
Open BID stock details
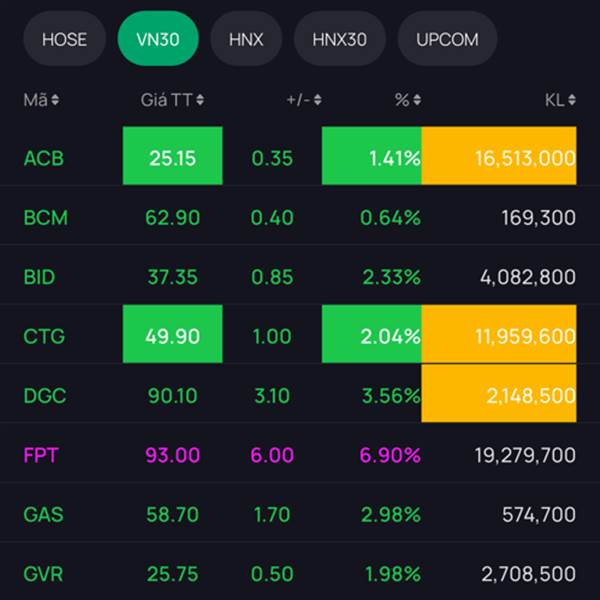(x=42, y=277)
